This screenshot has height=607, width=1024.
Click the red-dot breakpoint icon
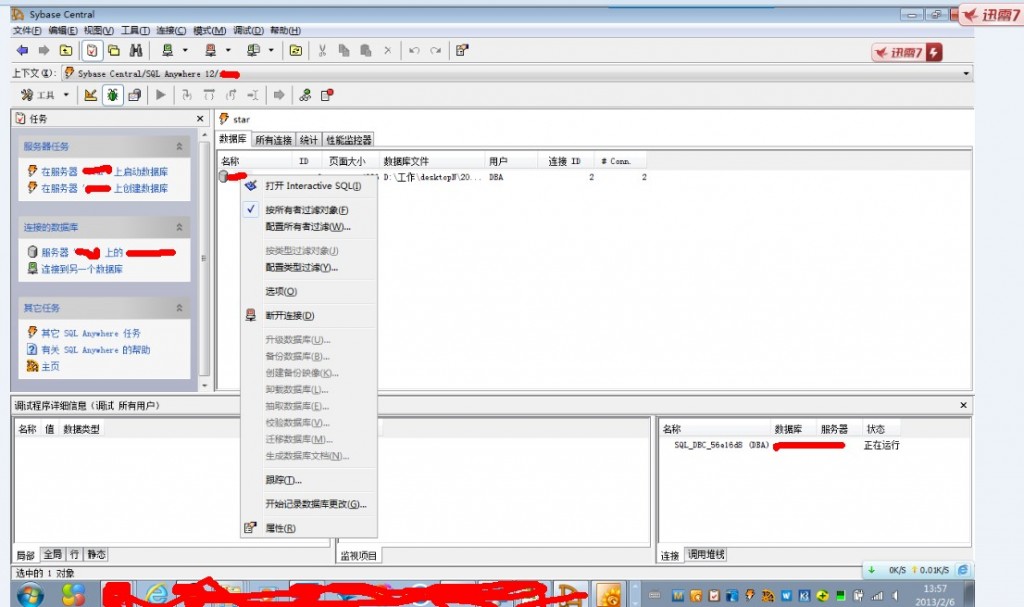click(327, 95)
